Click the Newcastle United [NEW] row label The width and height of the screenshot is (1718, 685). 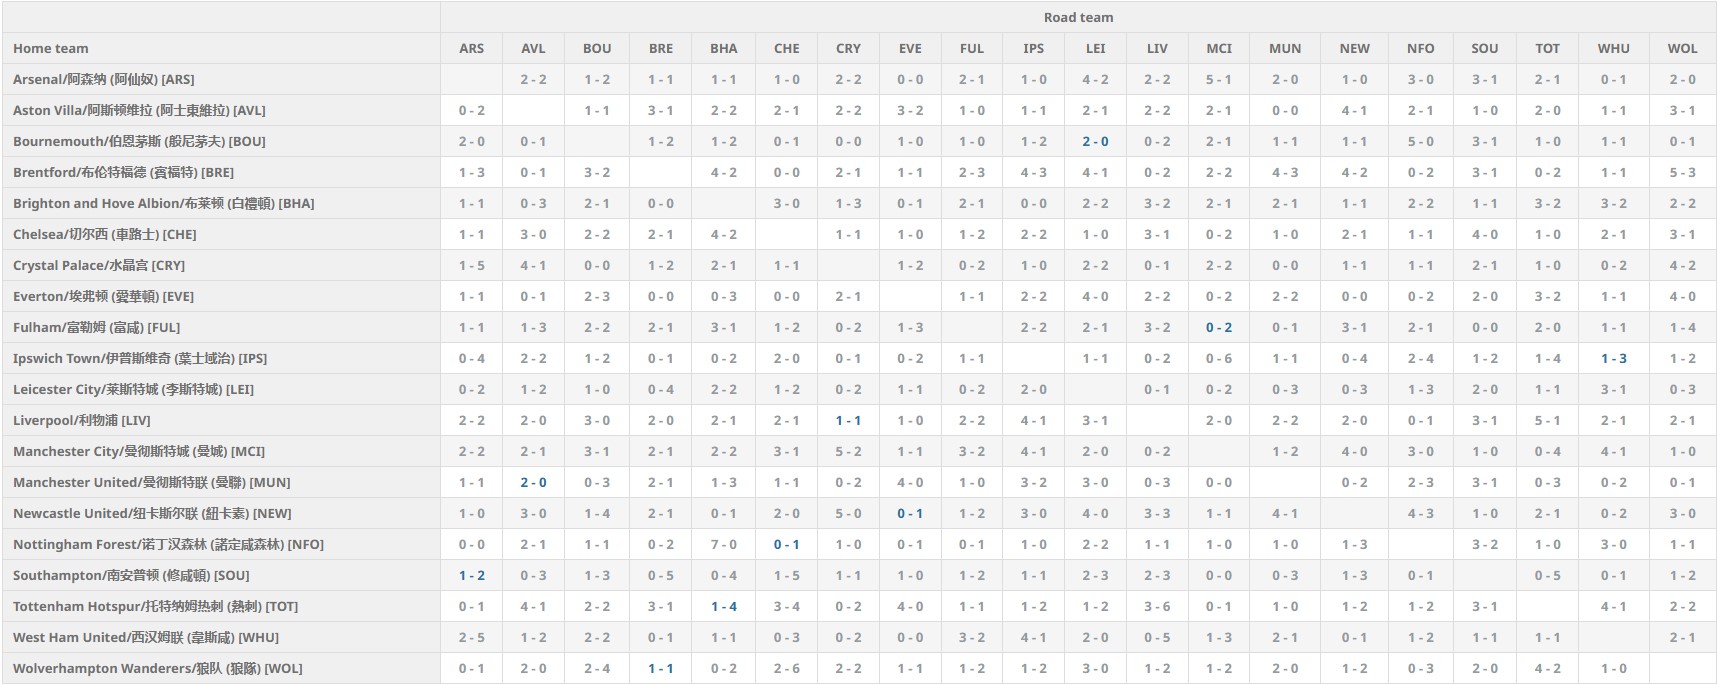tap(152, 513)
